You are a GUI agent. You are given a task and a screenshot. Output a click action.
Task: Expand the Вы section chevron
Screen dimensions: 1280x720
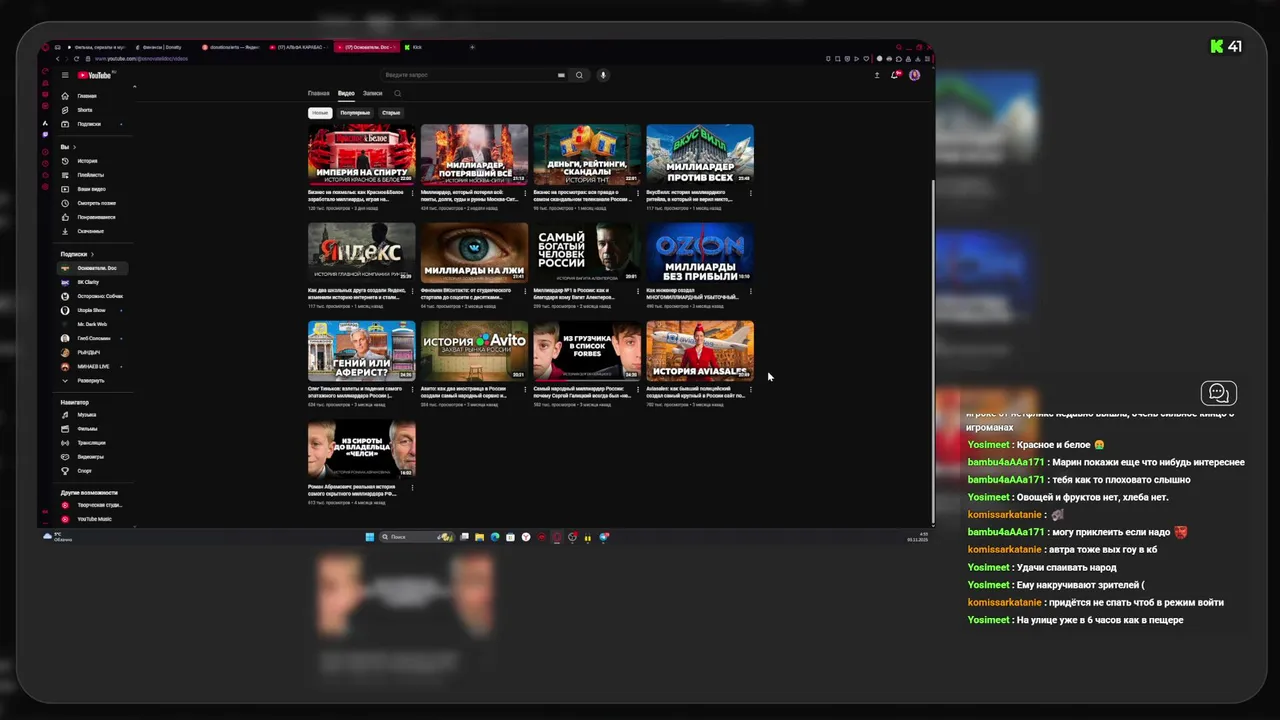click(74, 147)
